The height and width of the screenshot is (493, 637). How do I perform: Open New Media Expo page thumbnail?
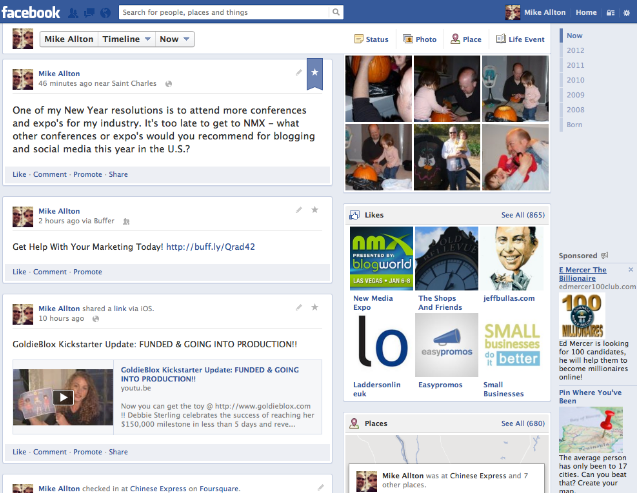click(x=381, y=258)
